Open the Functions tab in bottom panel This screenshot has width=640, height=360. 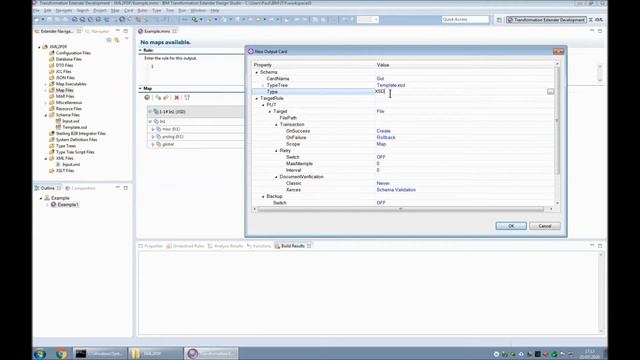tap(259, 246)
